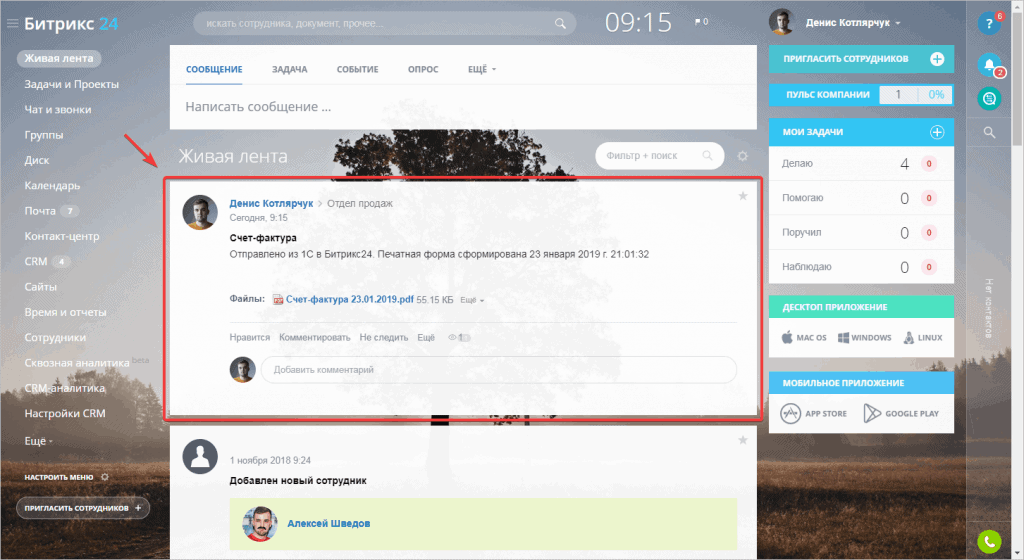Expand Ещё in the left sidebar menu
The height and width of the screenshot is (560, 1024).
pyautogui.click(x=39, y=441)
